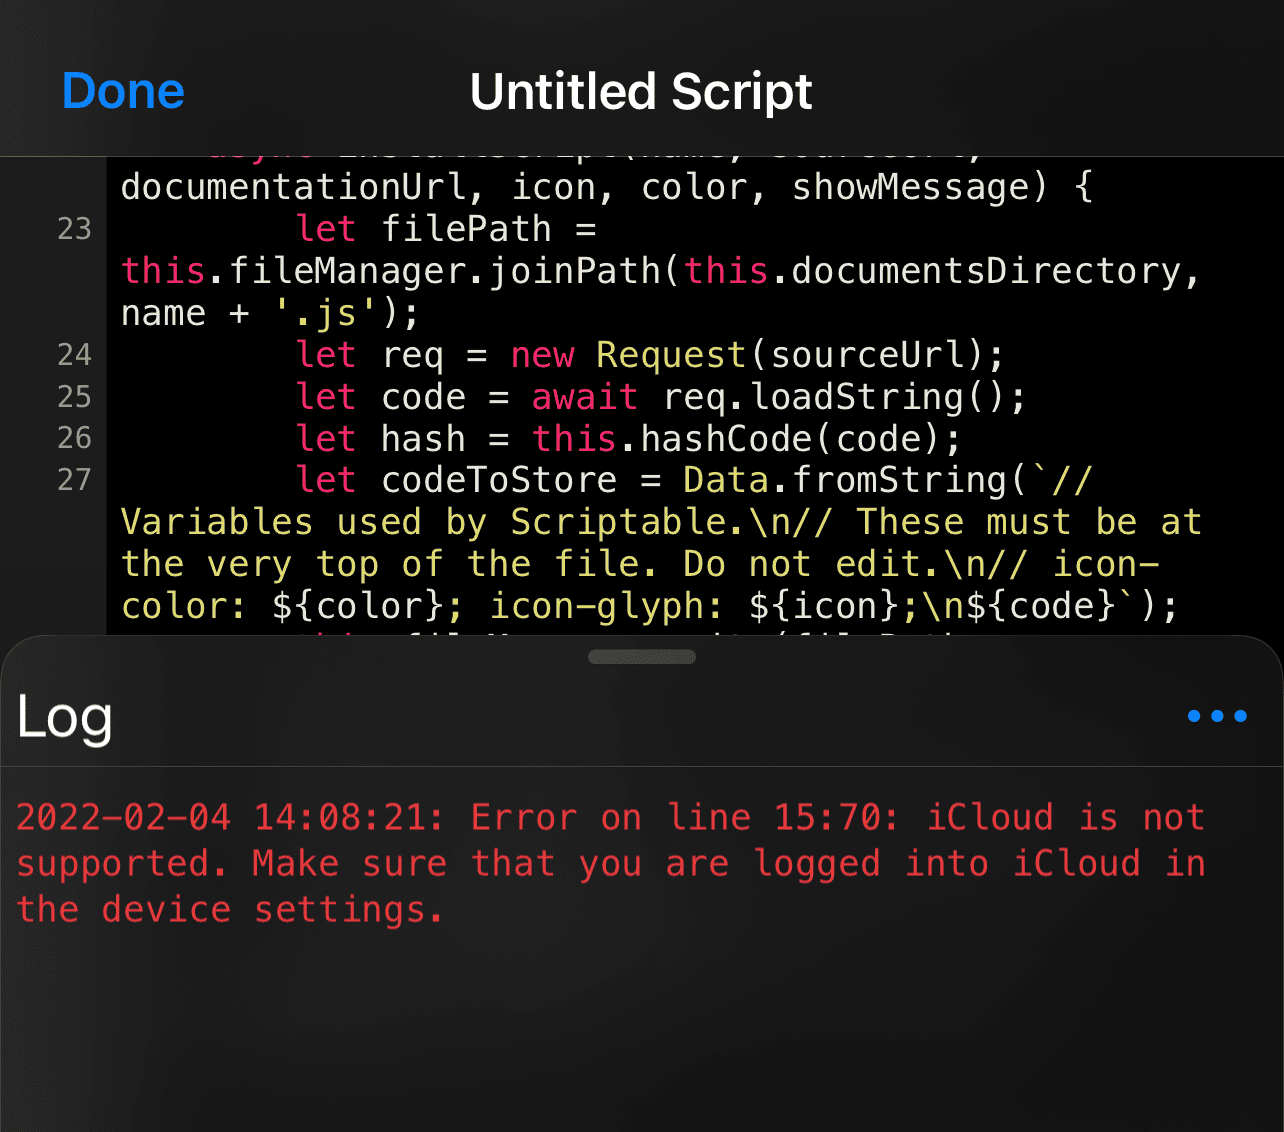Tap the Done button
Viewport: 1284px width, 1132px height.
(123, 91)
